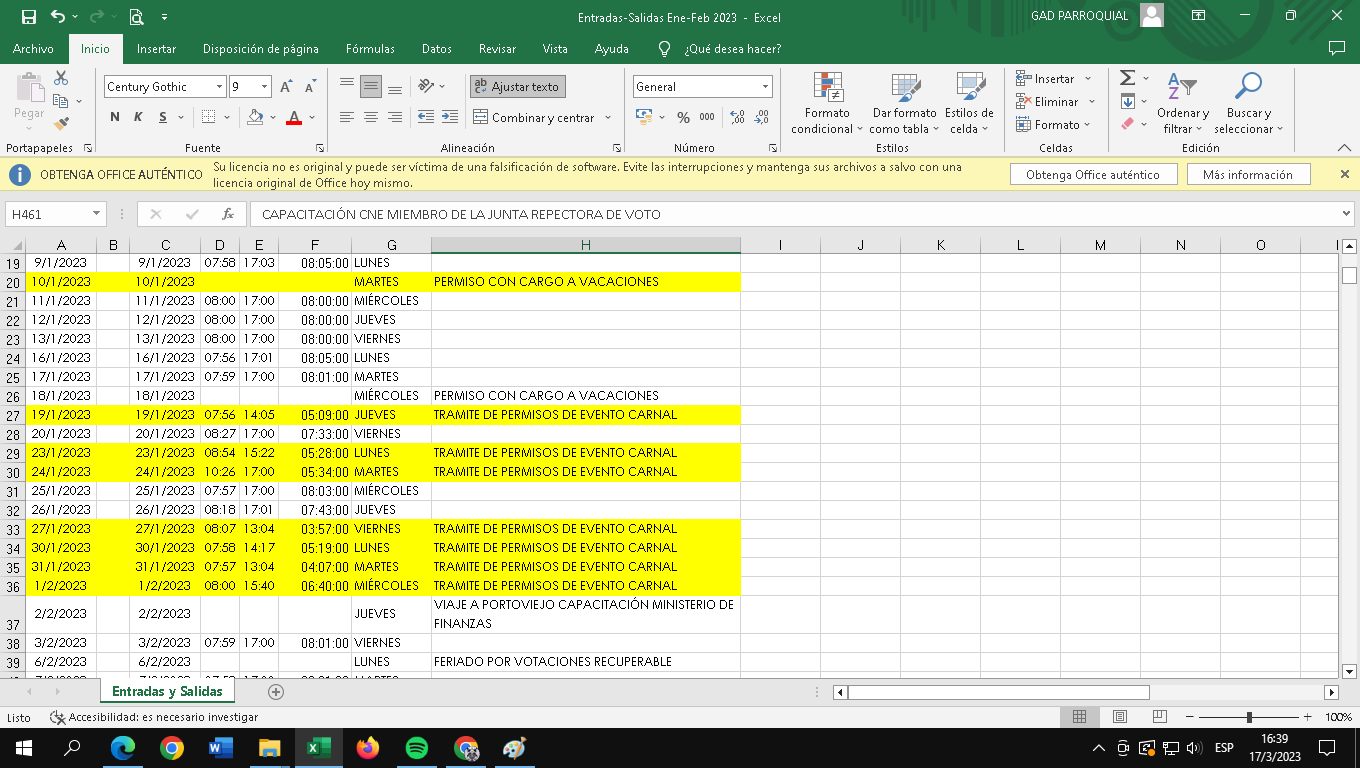This screenshot has height=768, width=1360.
Task: Click the Insert Function fx icon
Action: (228, 214)
